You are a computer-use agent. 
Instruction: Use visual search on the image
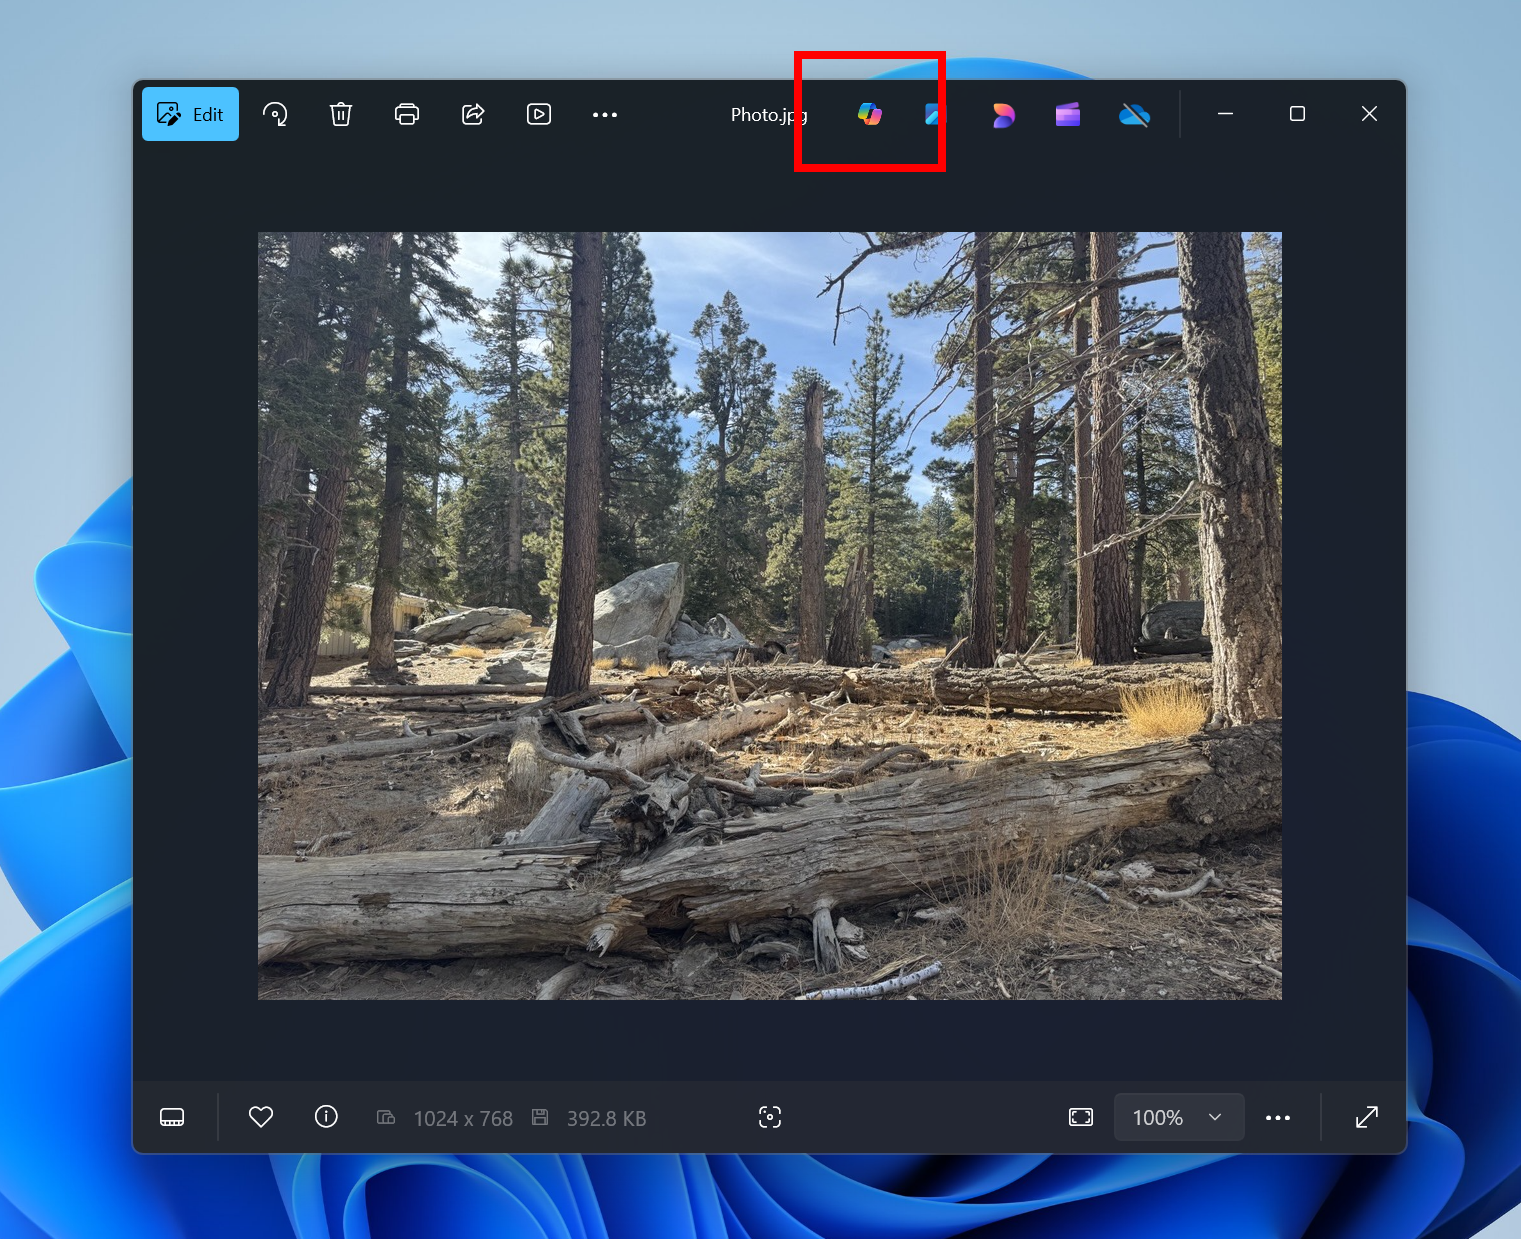coord(769,1117)
